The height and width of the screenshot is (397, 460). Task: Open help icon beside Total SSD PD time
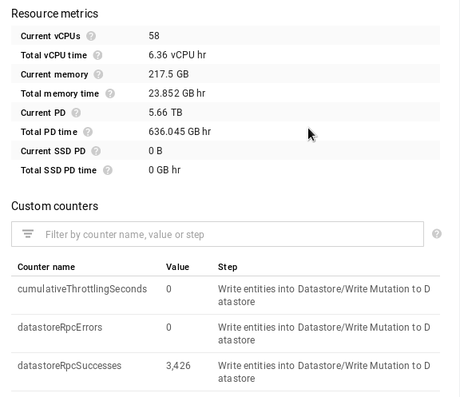coord(108,170)
